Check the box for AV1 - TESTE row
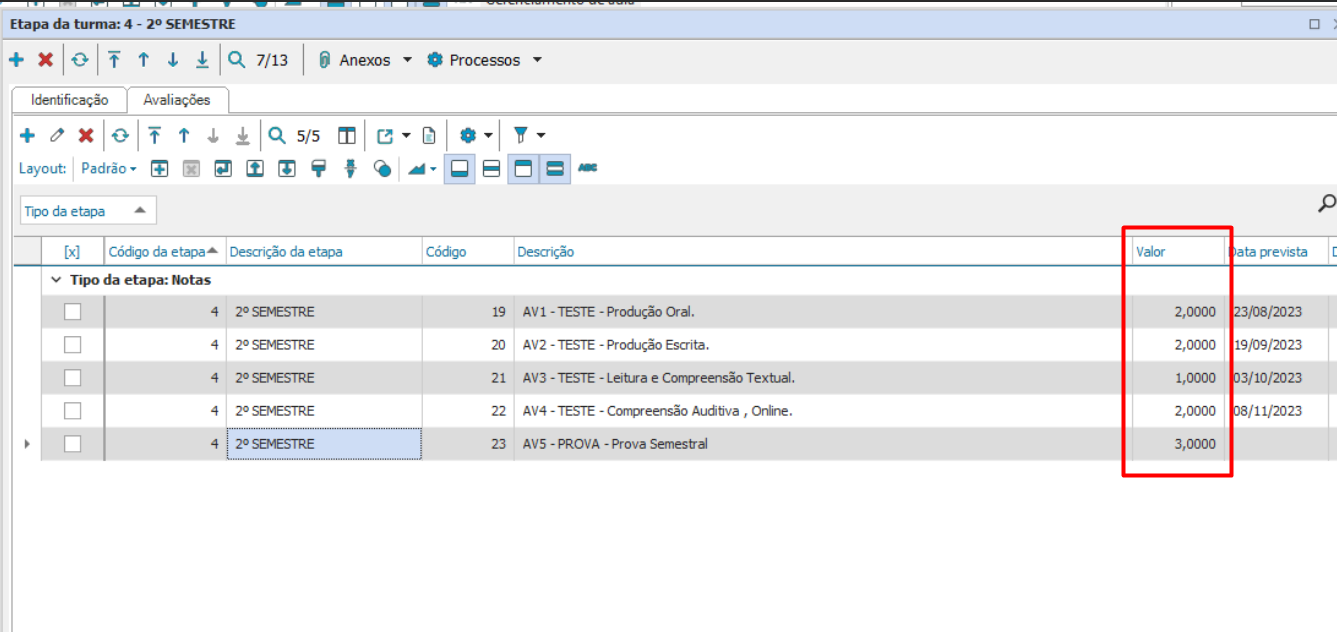The width and height of the screenshot is (1337, 632). (x=72, y=312)
